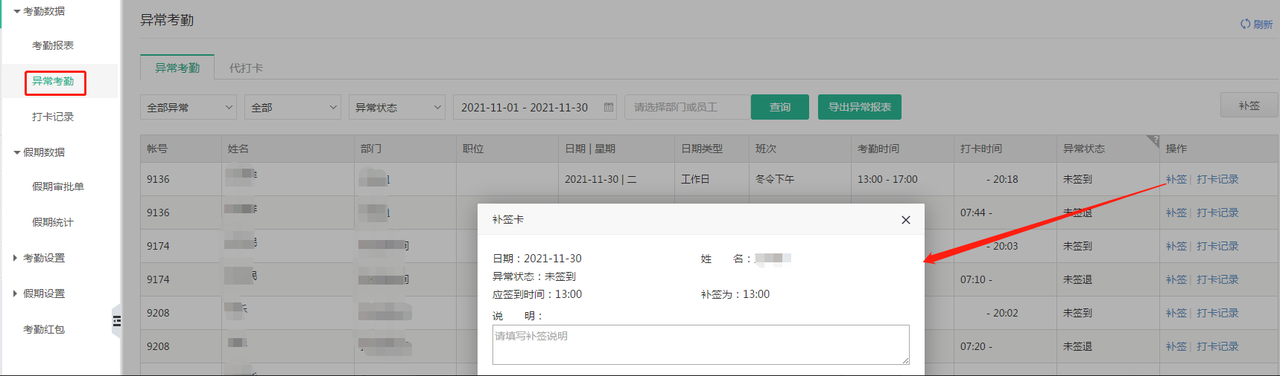Open the calendar icon in the date range field

coord(609,107)
